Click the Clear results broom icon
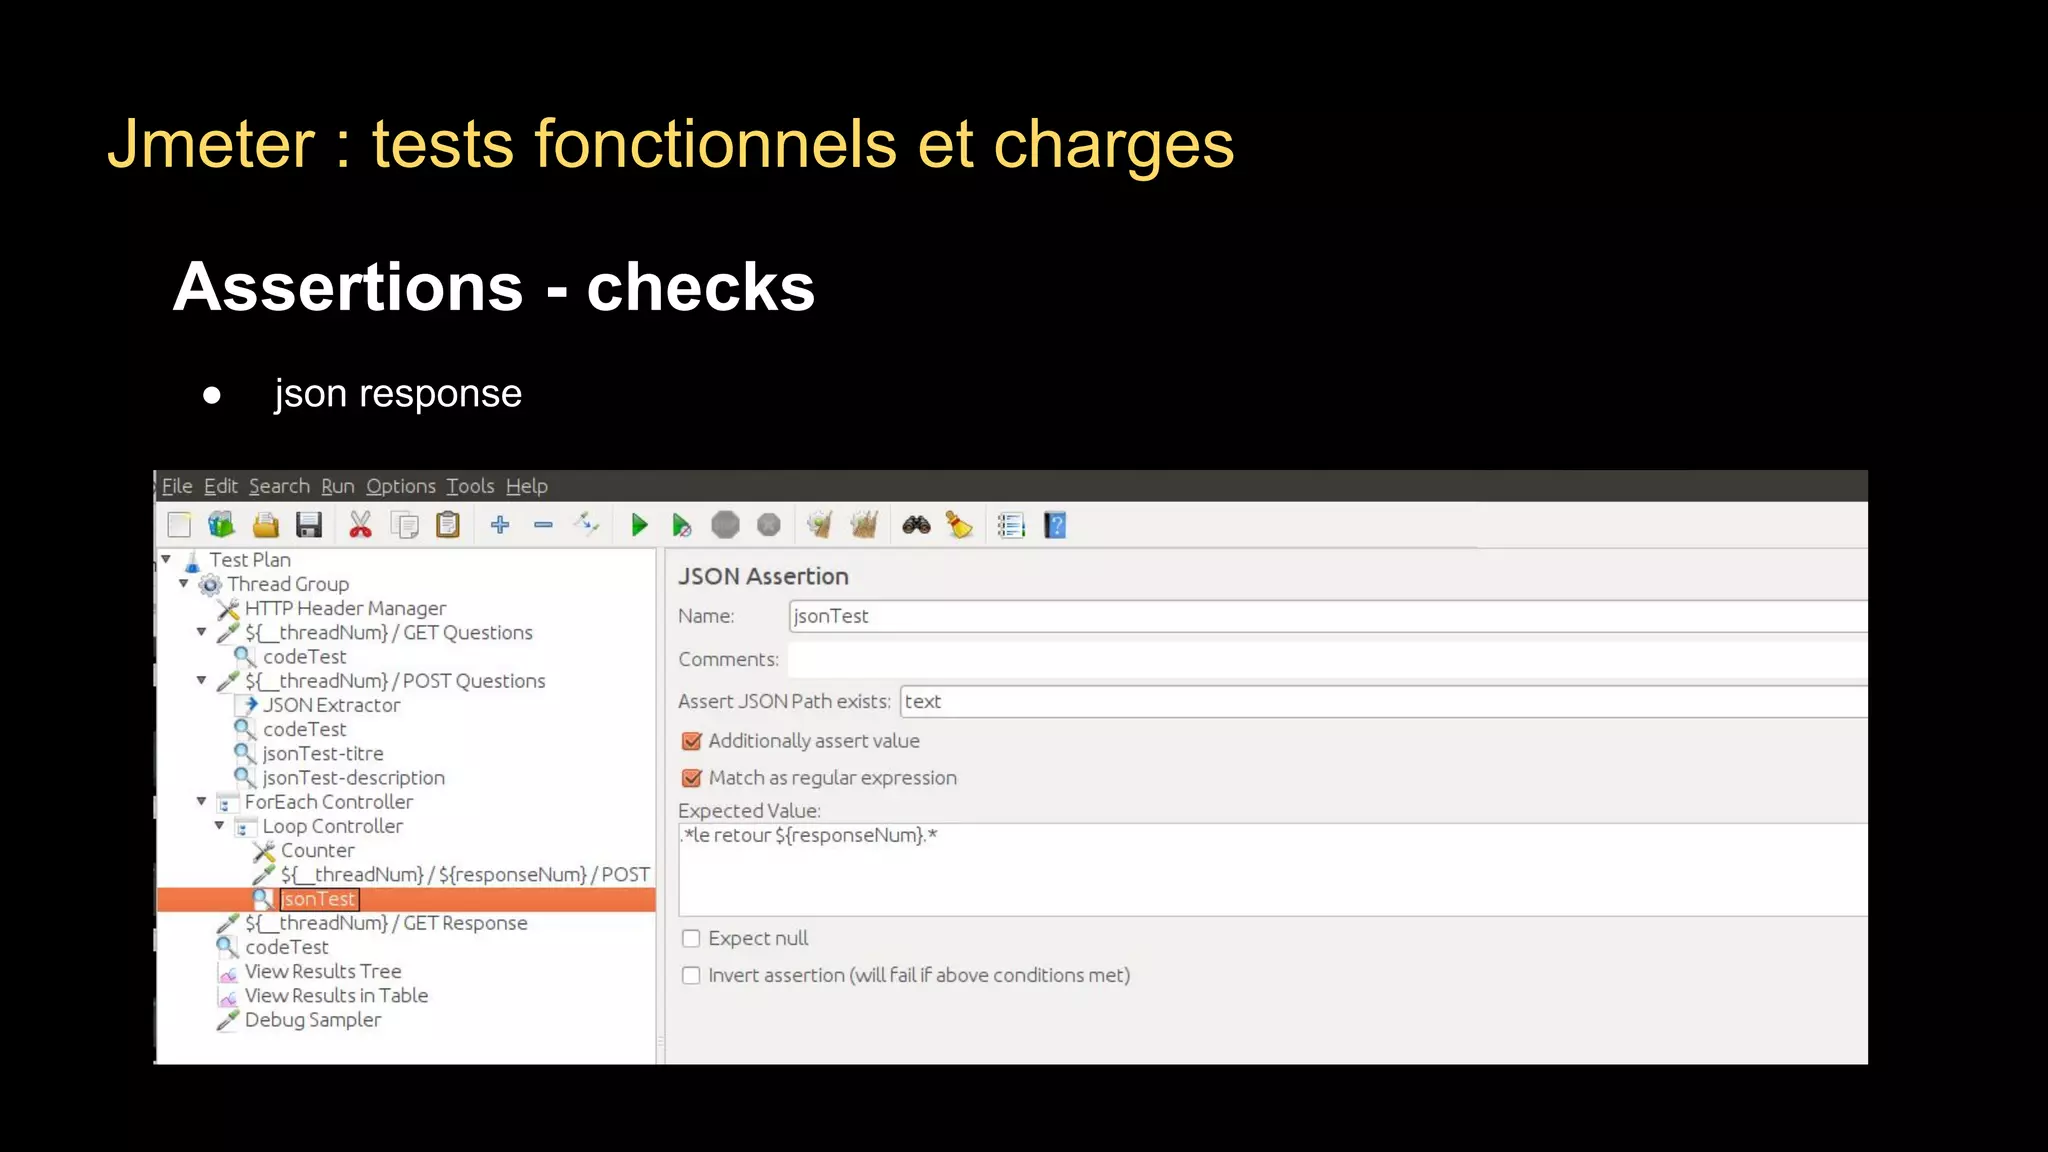 pyautogui.click(x=820, y=525)
